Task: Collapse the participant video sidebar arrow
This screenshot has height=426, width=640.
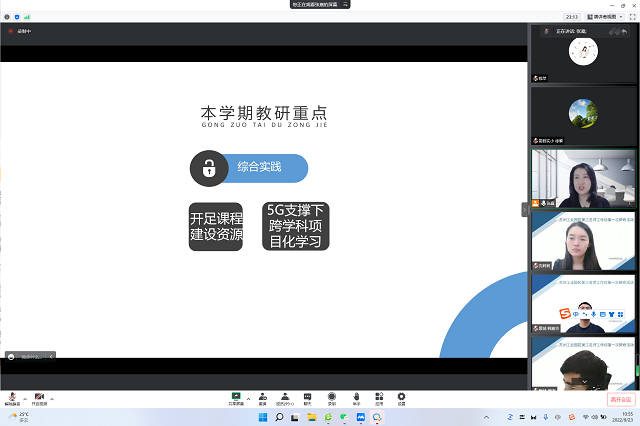Action: (x=524, y=210)
